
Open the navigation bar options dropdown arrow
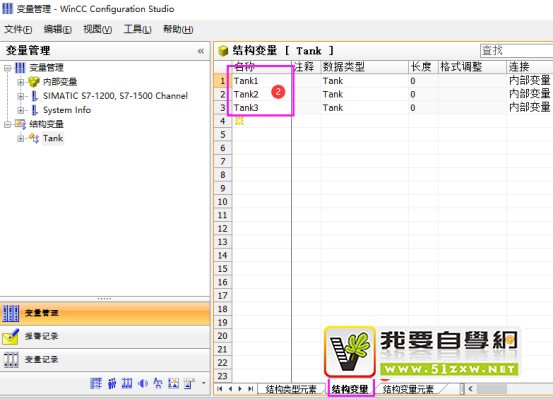pos(203,383)
